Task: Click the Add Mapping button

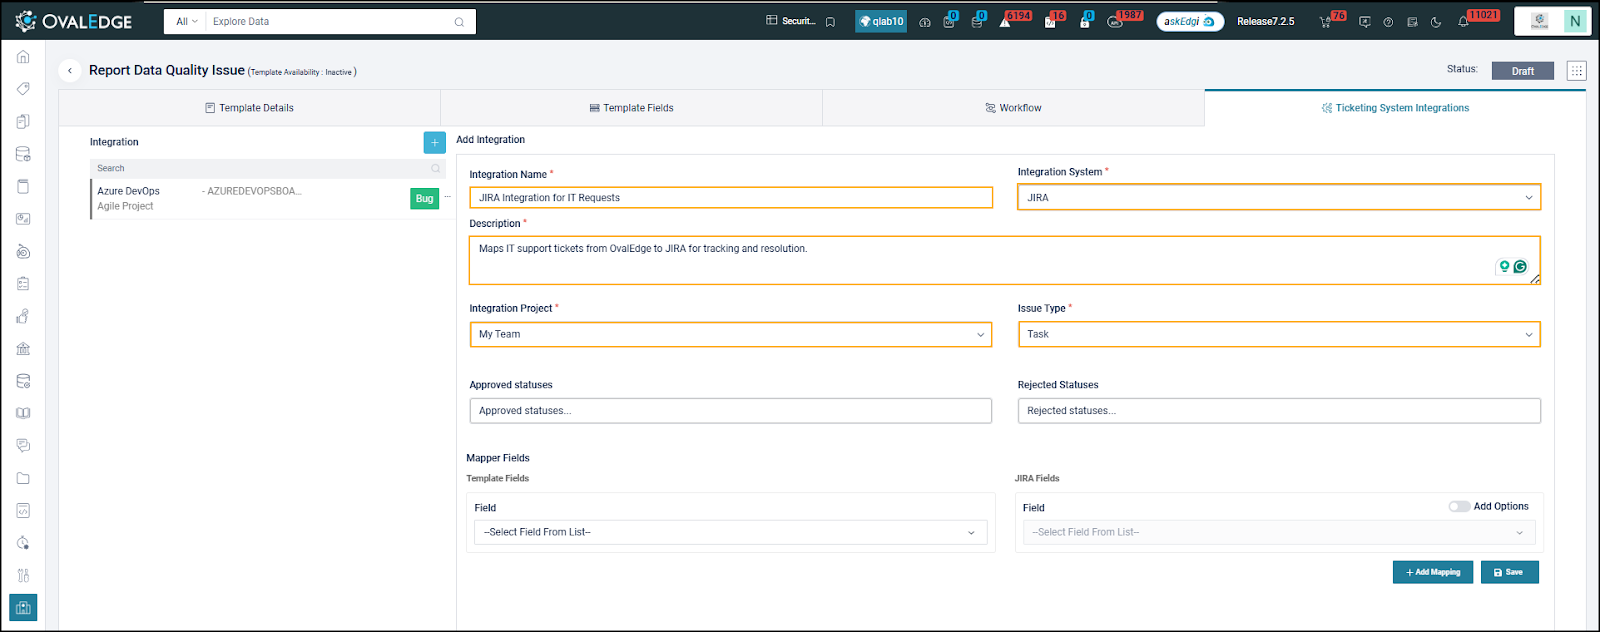Action: 1432,572
